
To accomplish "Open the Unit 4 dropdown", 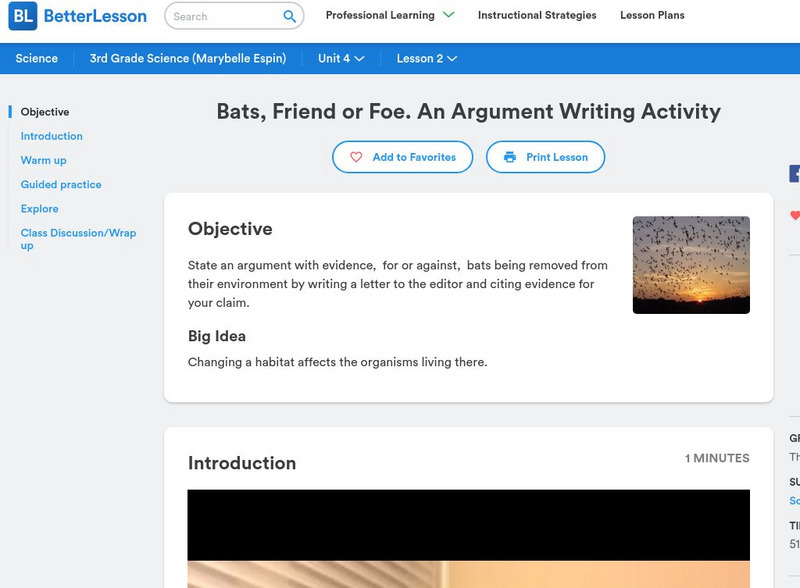I will click(341, 59).
